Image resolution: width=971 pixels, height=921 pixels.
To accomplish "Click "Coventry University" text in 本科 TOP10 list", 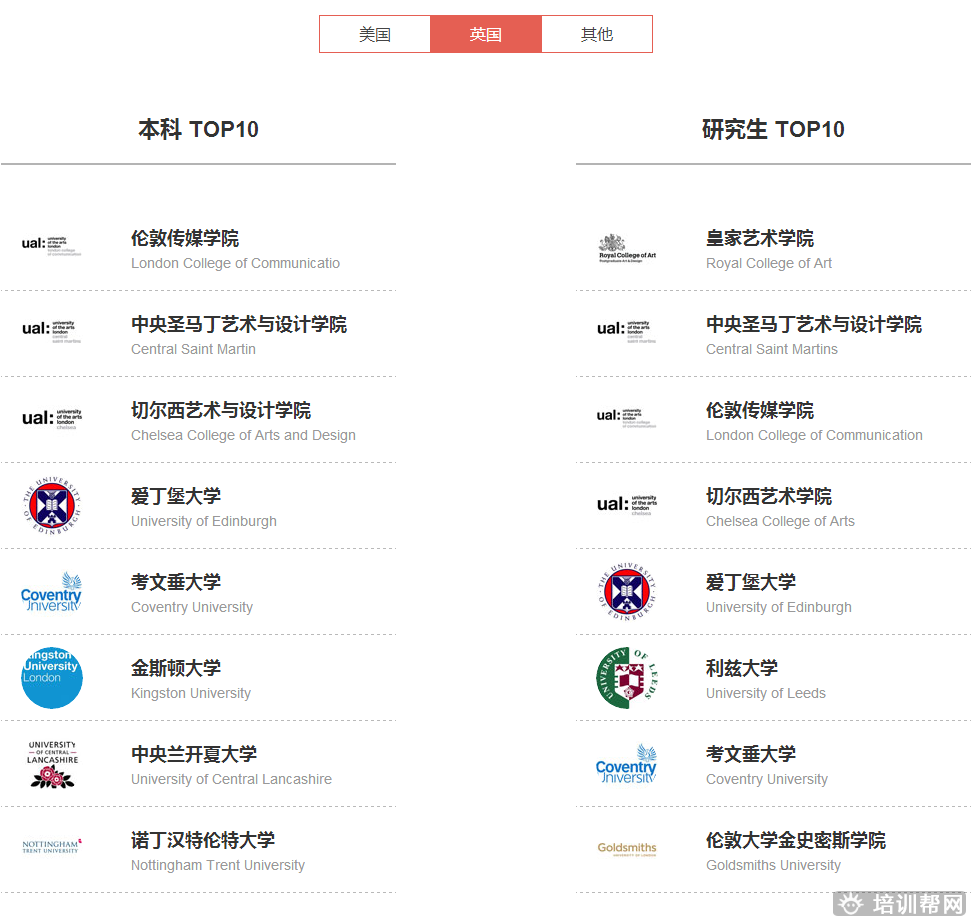I will 192,608.
